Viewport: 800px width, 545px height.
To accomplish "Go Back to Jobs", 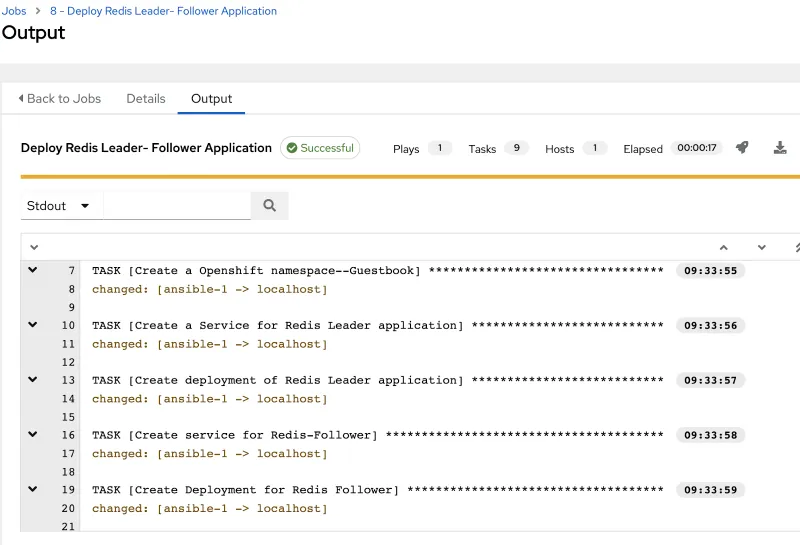I will (60, 99).
